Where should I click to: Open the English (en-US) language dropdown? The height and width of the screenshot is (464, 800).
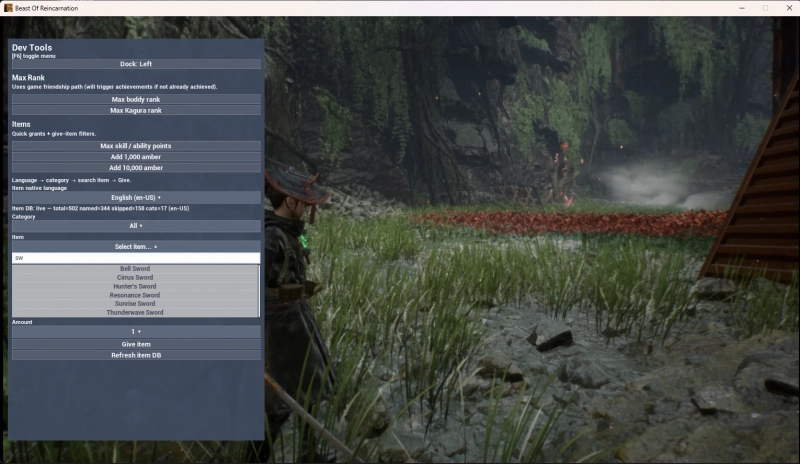coord(136,198)
